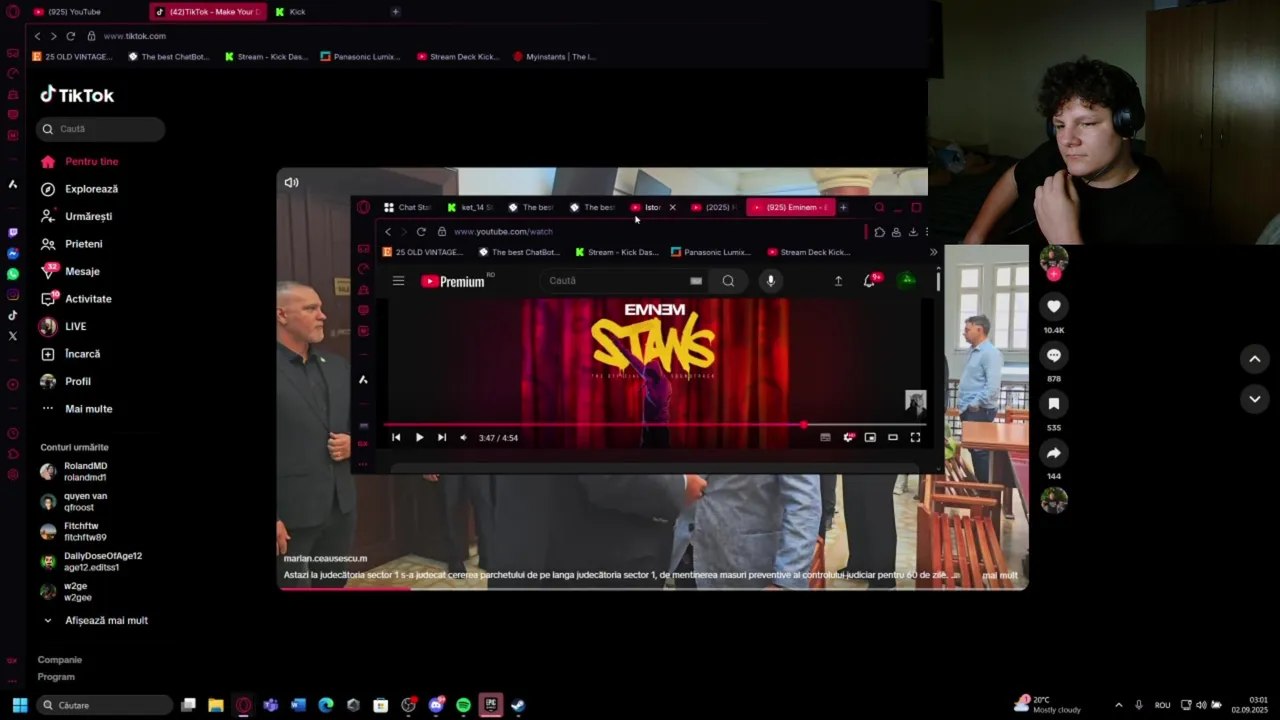Open File Explorer from taskbar
The height and width of the screenshot is (720, 1280).
(215, 705)
